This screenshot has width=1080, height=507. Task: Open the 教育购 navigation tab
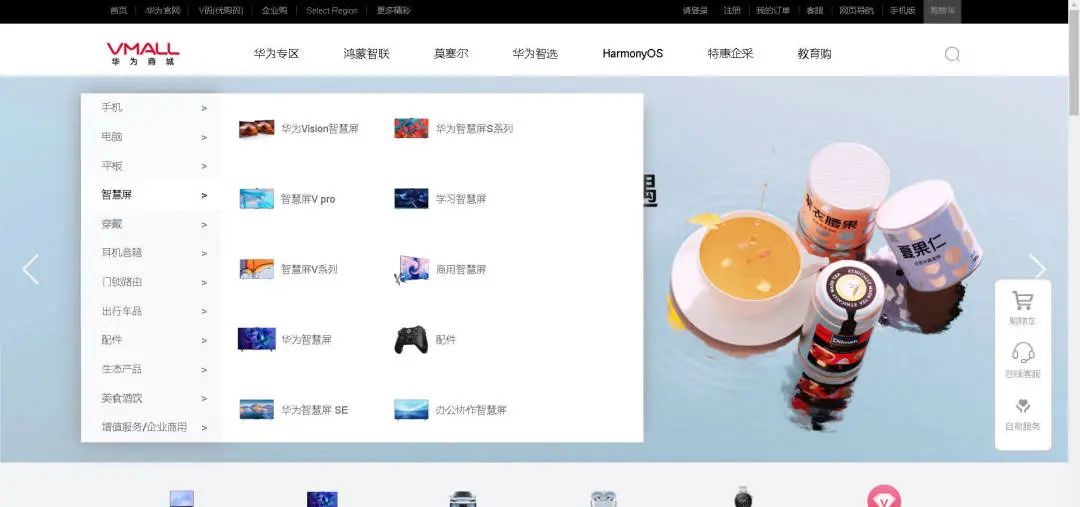point(814,54)
